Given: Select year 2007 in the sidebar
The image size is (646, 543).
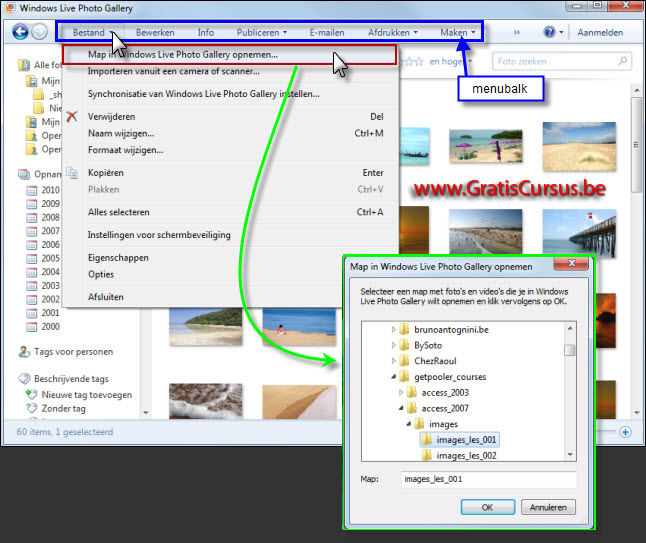Looking at the screenshot, I should point(50,231).
